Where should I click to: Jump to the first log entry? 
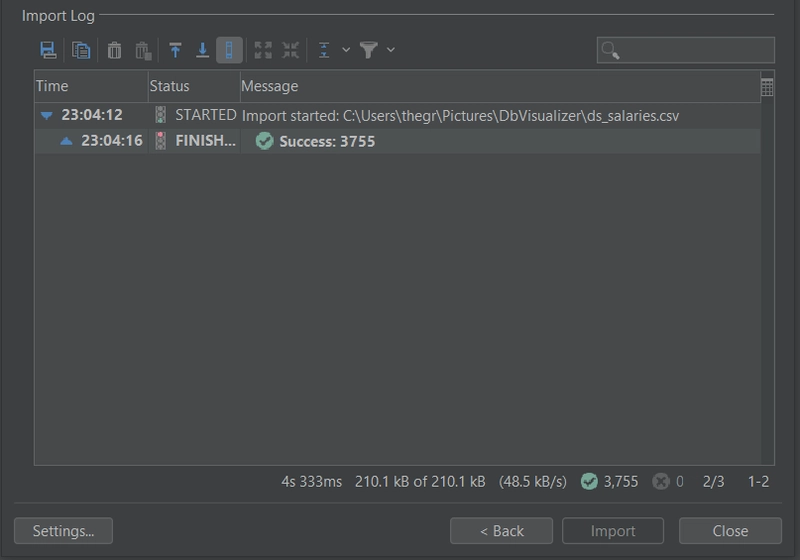[x=175, y=50]
